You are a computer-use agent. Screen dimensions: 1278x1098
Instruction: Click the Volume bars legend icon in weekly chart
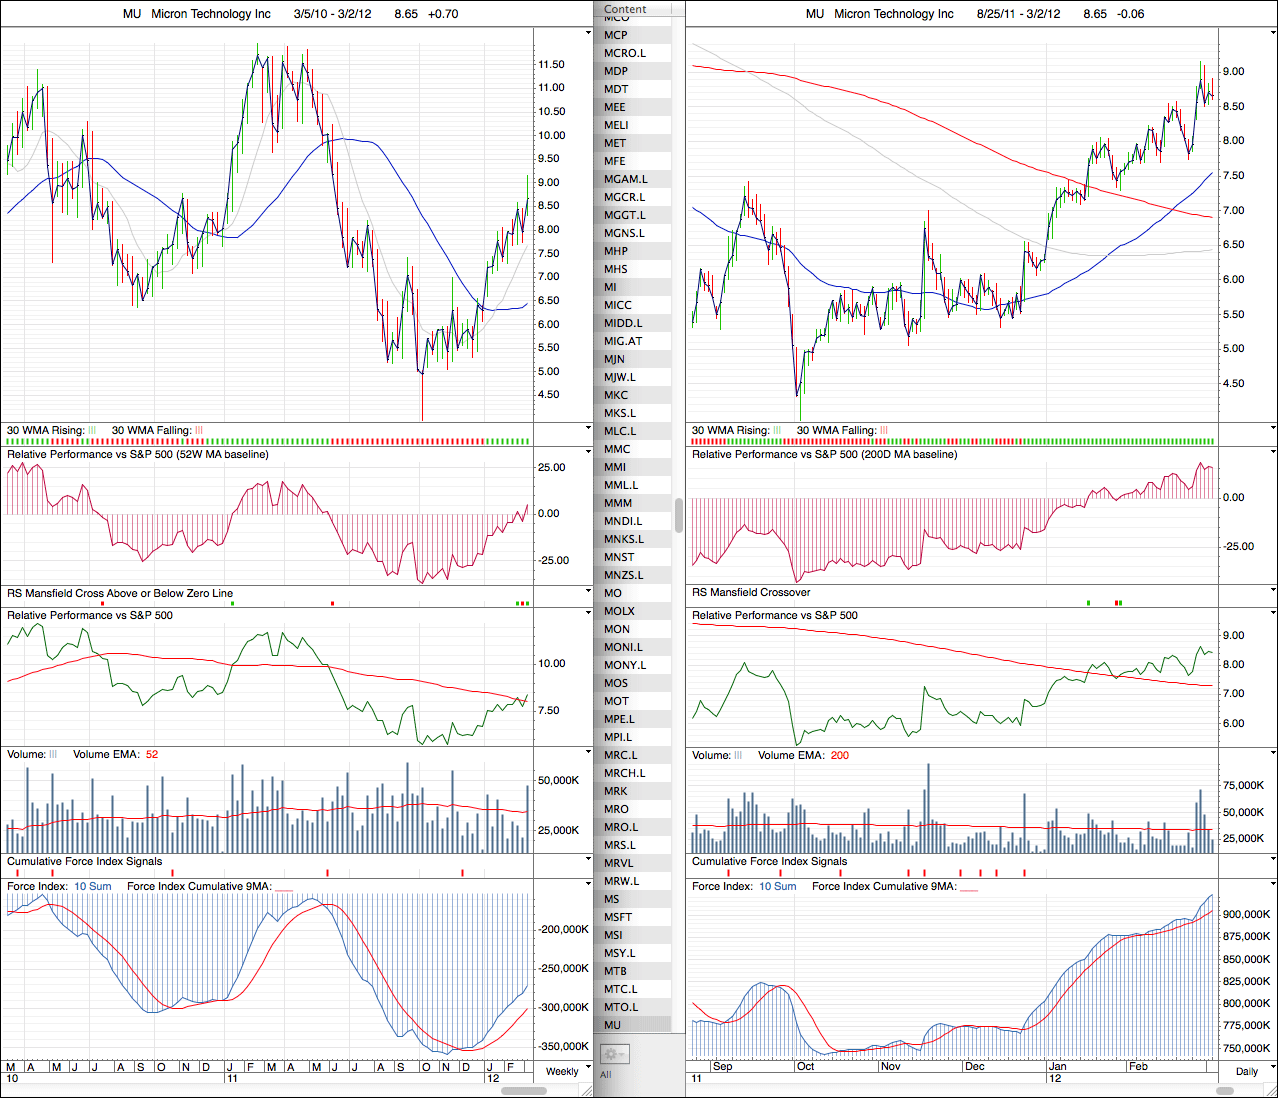tap(53, 754)
